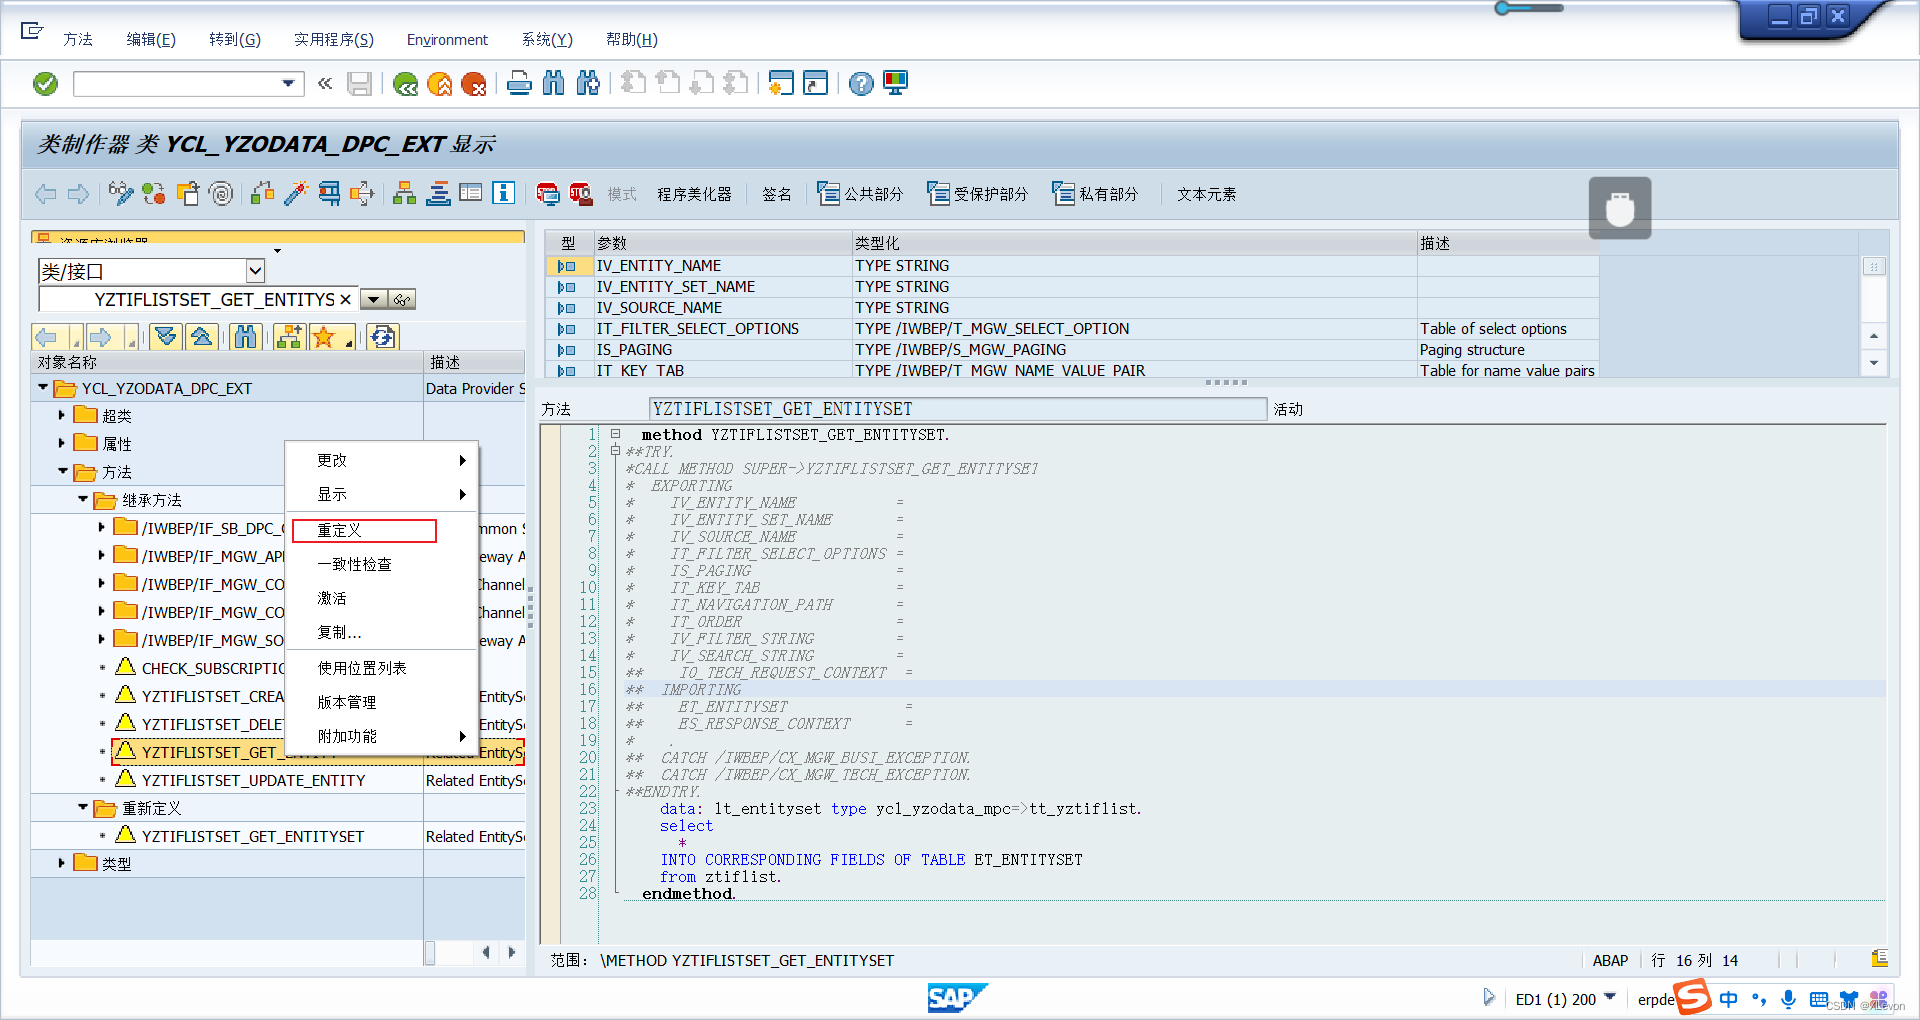The width and height of the screenshot is (1920, 1020).
Task: Click the display object in same window icon
Action: click(x=402, y=300)
